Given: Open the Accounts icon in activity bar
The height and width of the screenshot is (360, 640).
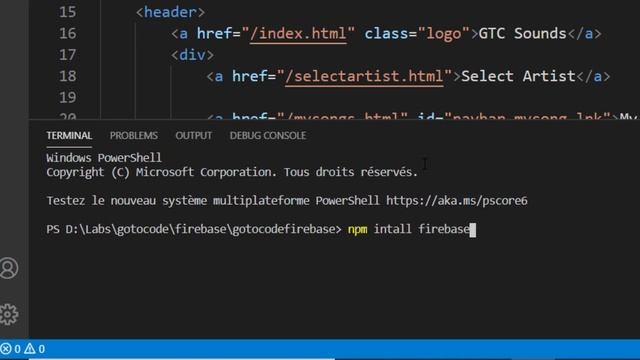Looking at the screenshot, I should [9, 268].
